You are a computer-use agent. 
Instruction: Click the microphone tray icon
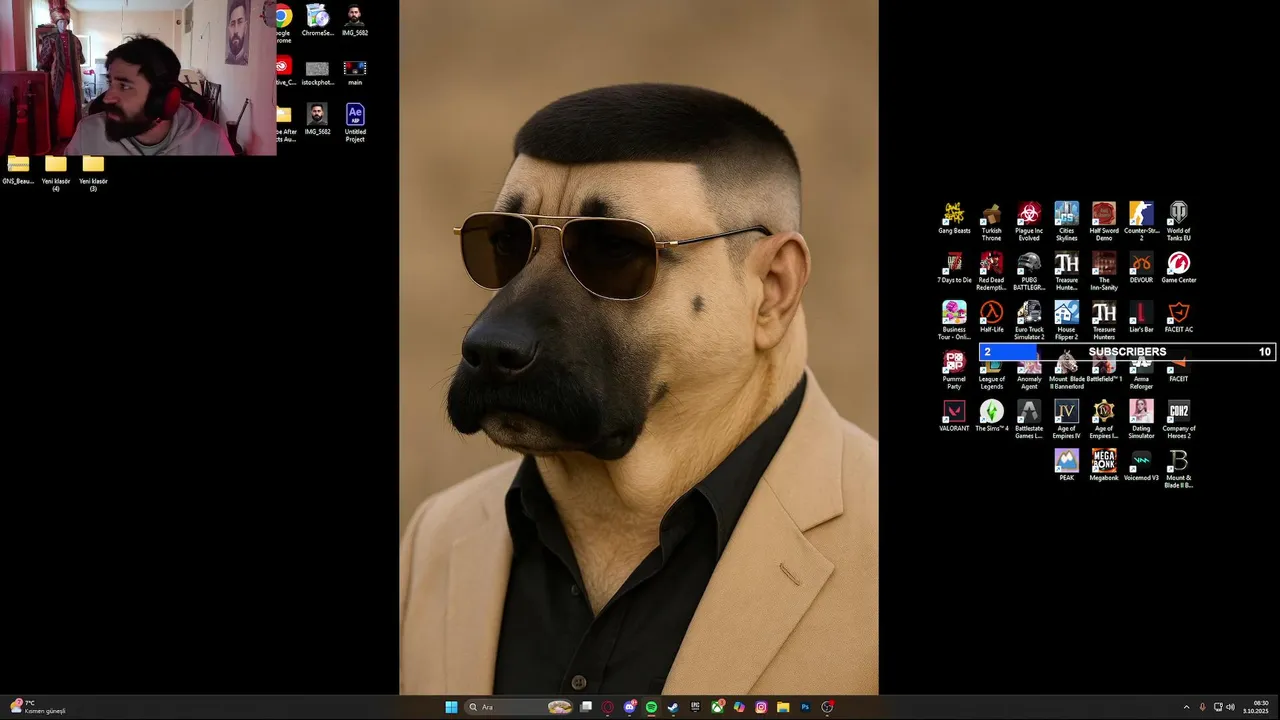click(1202, 707)
